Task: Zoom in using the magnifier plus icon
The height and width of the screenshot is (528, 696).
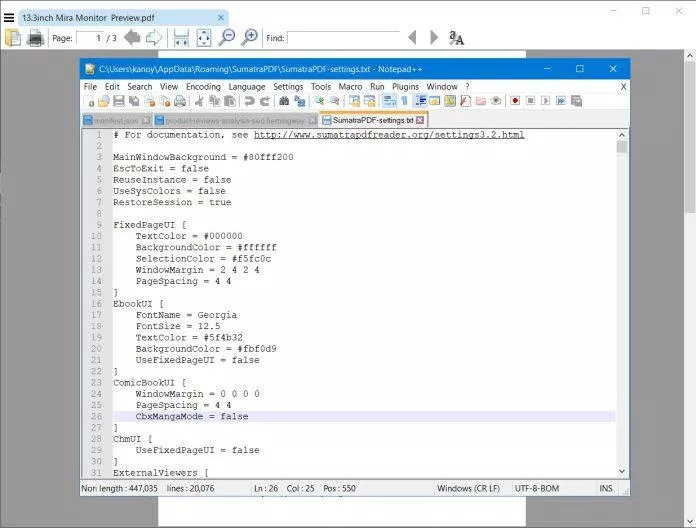Action: click(250, 38)
